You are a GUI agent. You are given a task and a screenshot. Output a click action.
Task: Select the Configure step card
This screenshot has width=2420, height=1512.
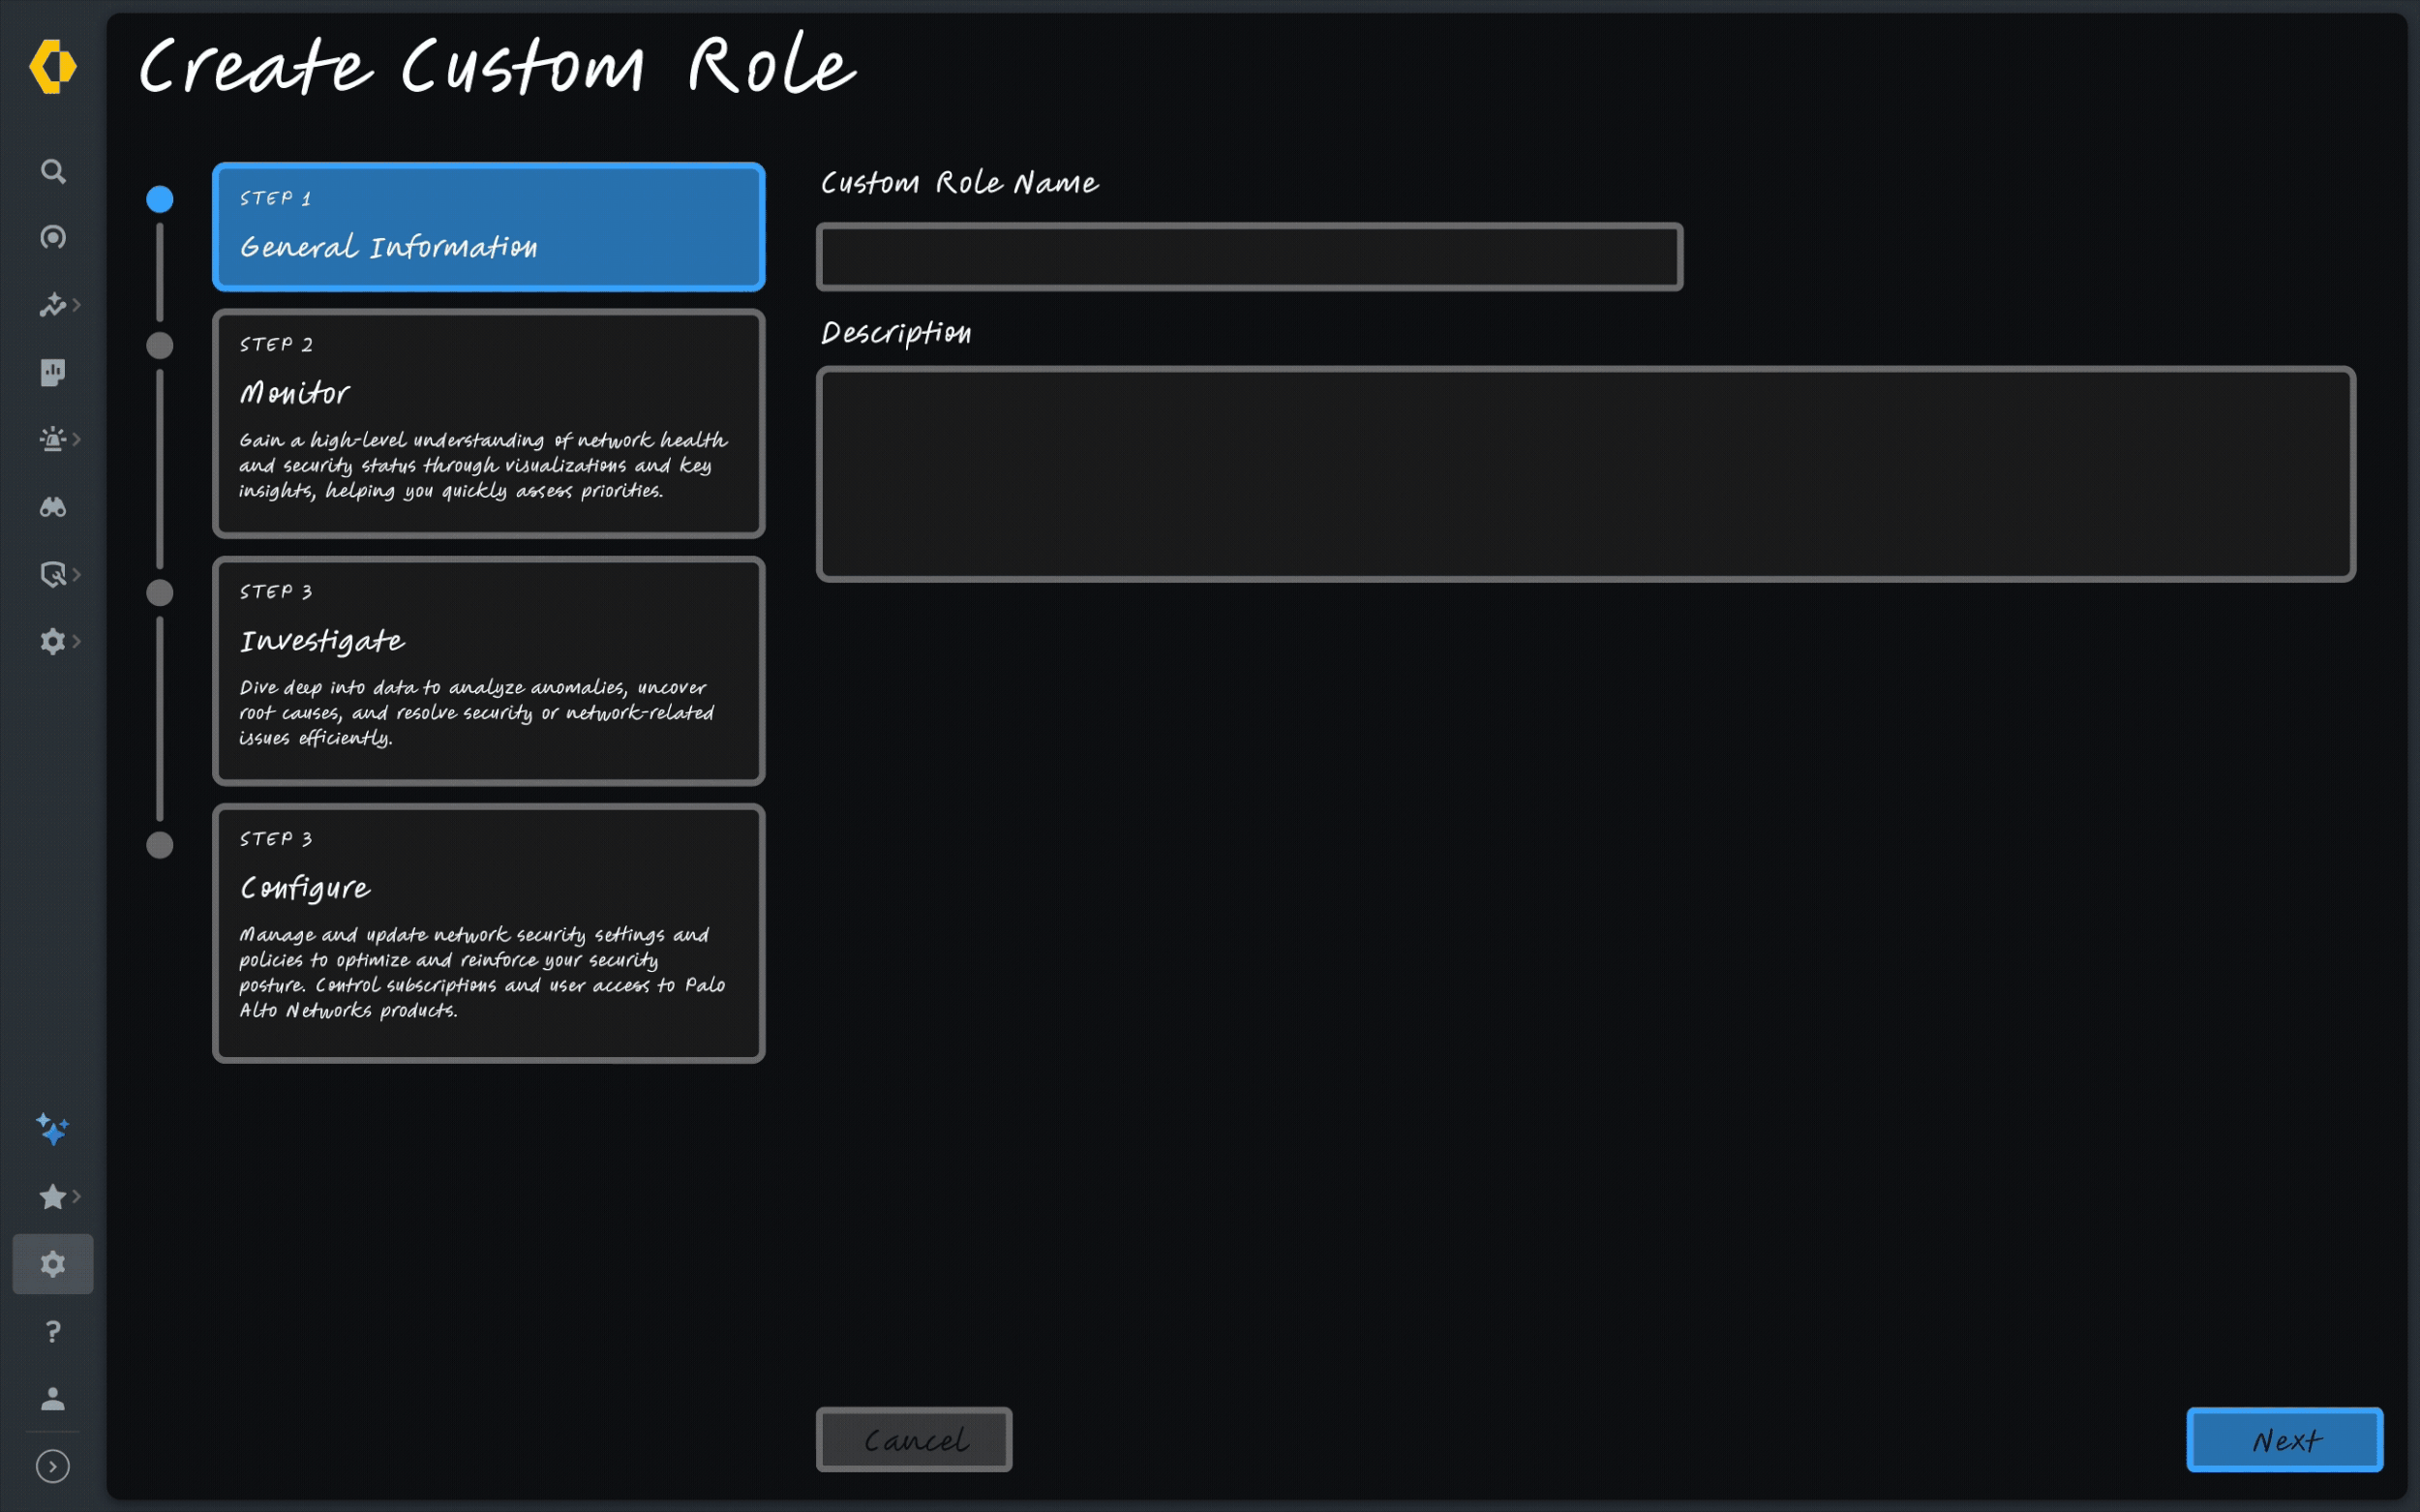tap(488, 933)
